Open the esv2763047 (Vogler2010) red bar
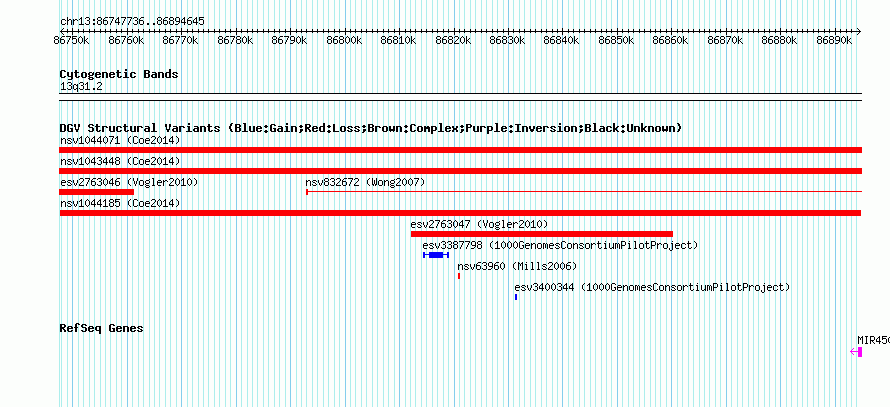Viewport: 890px width, 407px height. pos(541,234)
